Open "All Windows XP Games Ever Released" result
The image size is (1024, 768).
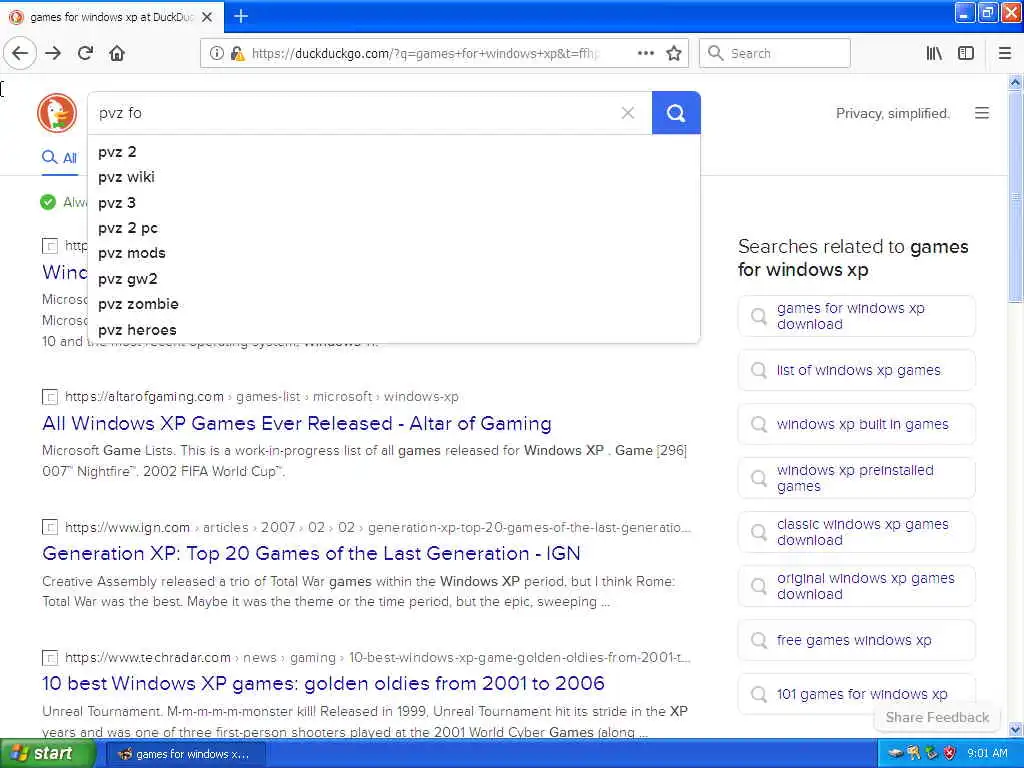(x=296, y=423)
